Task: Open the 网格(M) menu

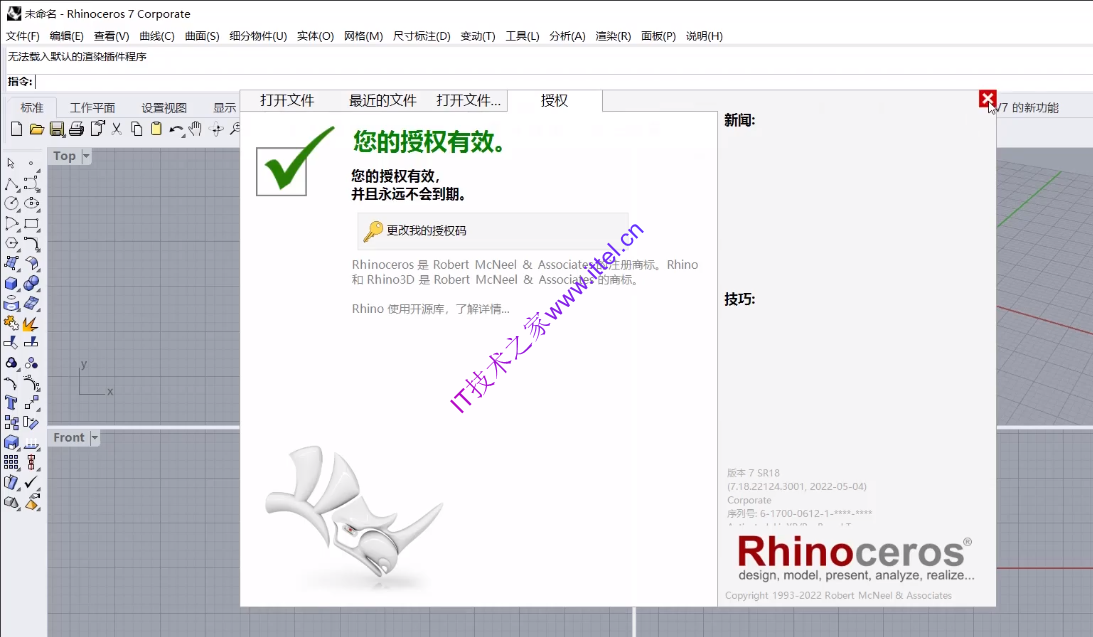Action: (363, 36)
